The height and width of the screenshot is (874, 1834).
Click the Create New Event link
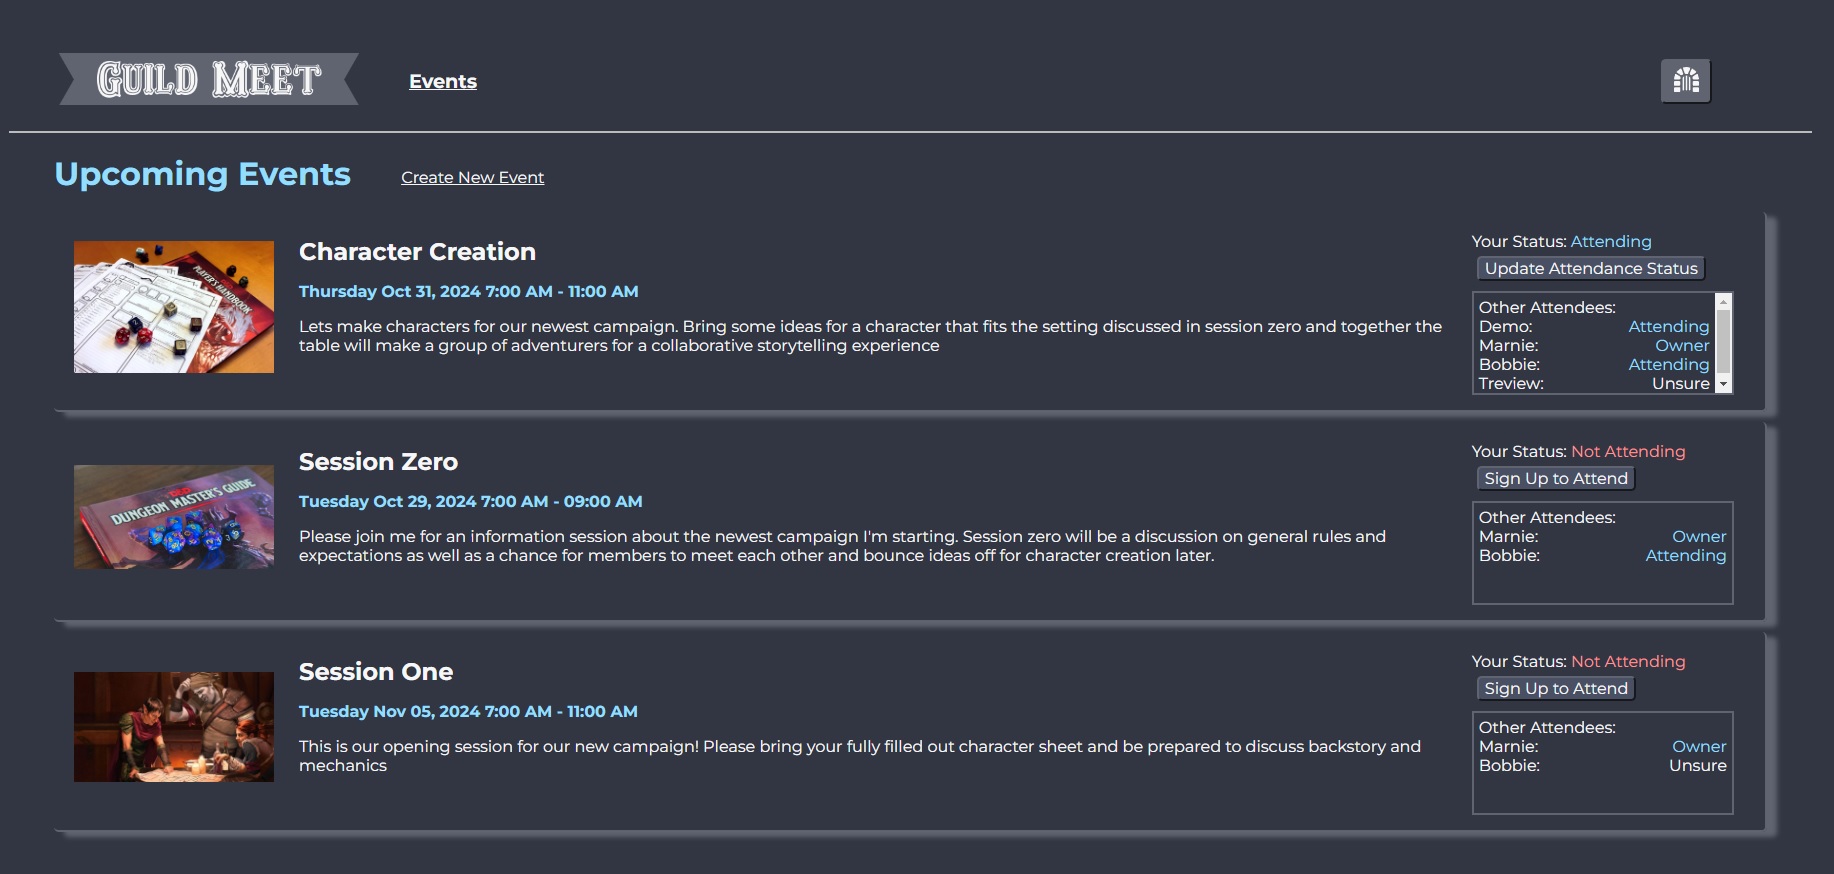[x=472, y=177]
